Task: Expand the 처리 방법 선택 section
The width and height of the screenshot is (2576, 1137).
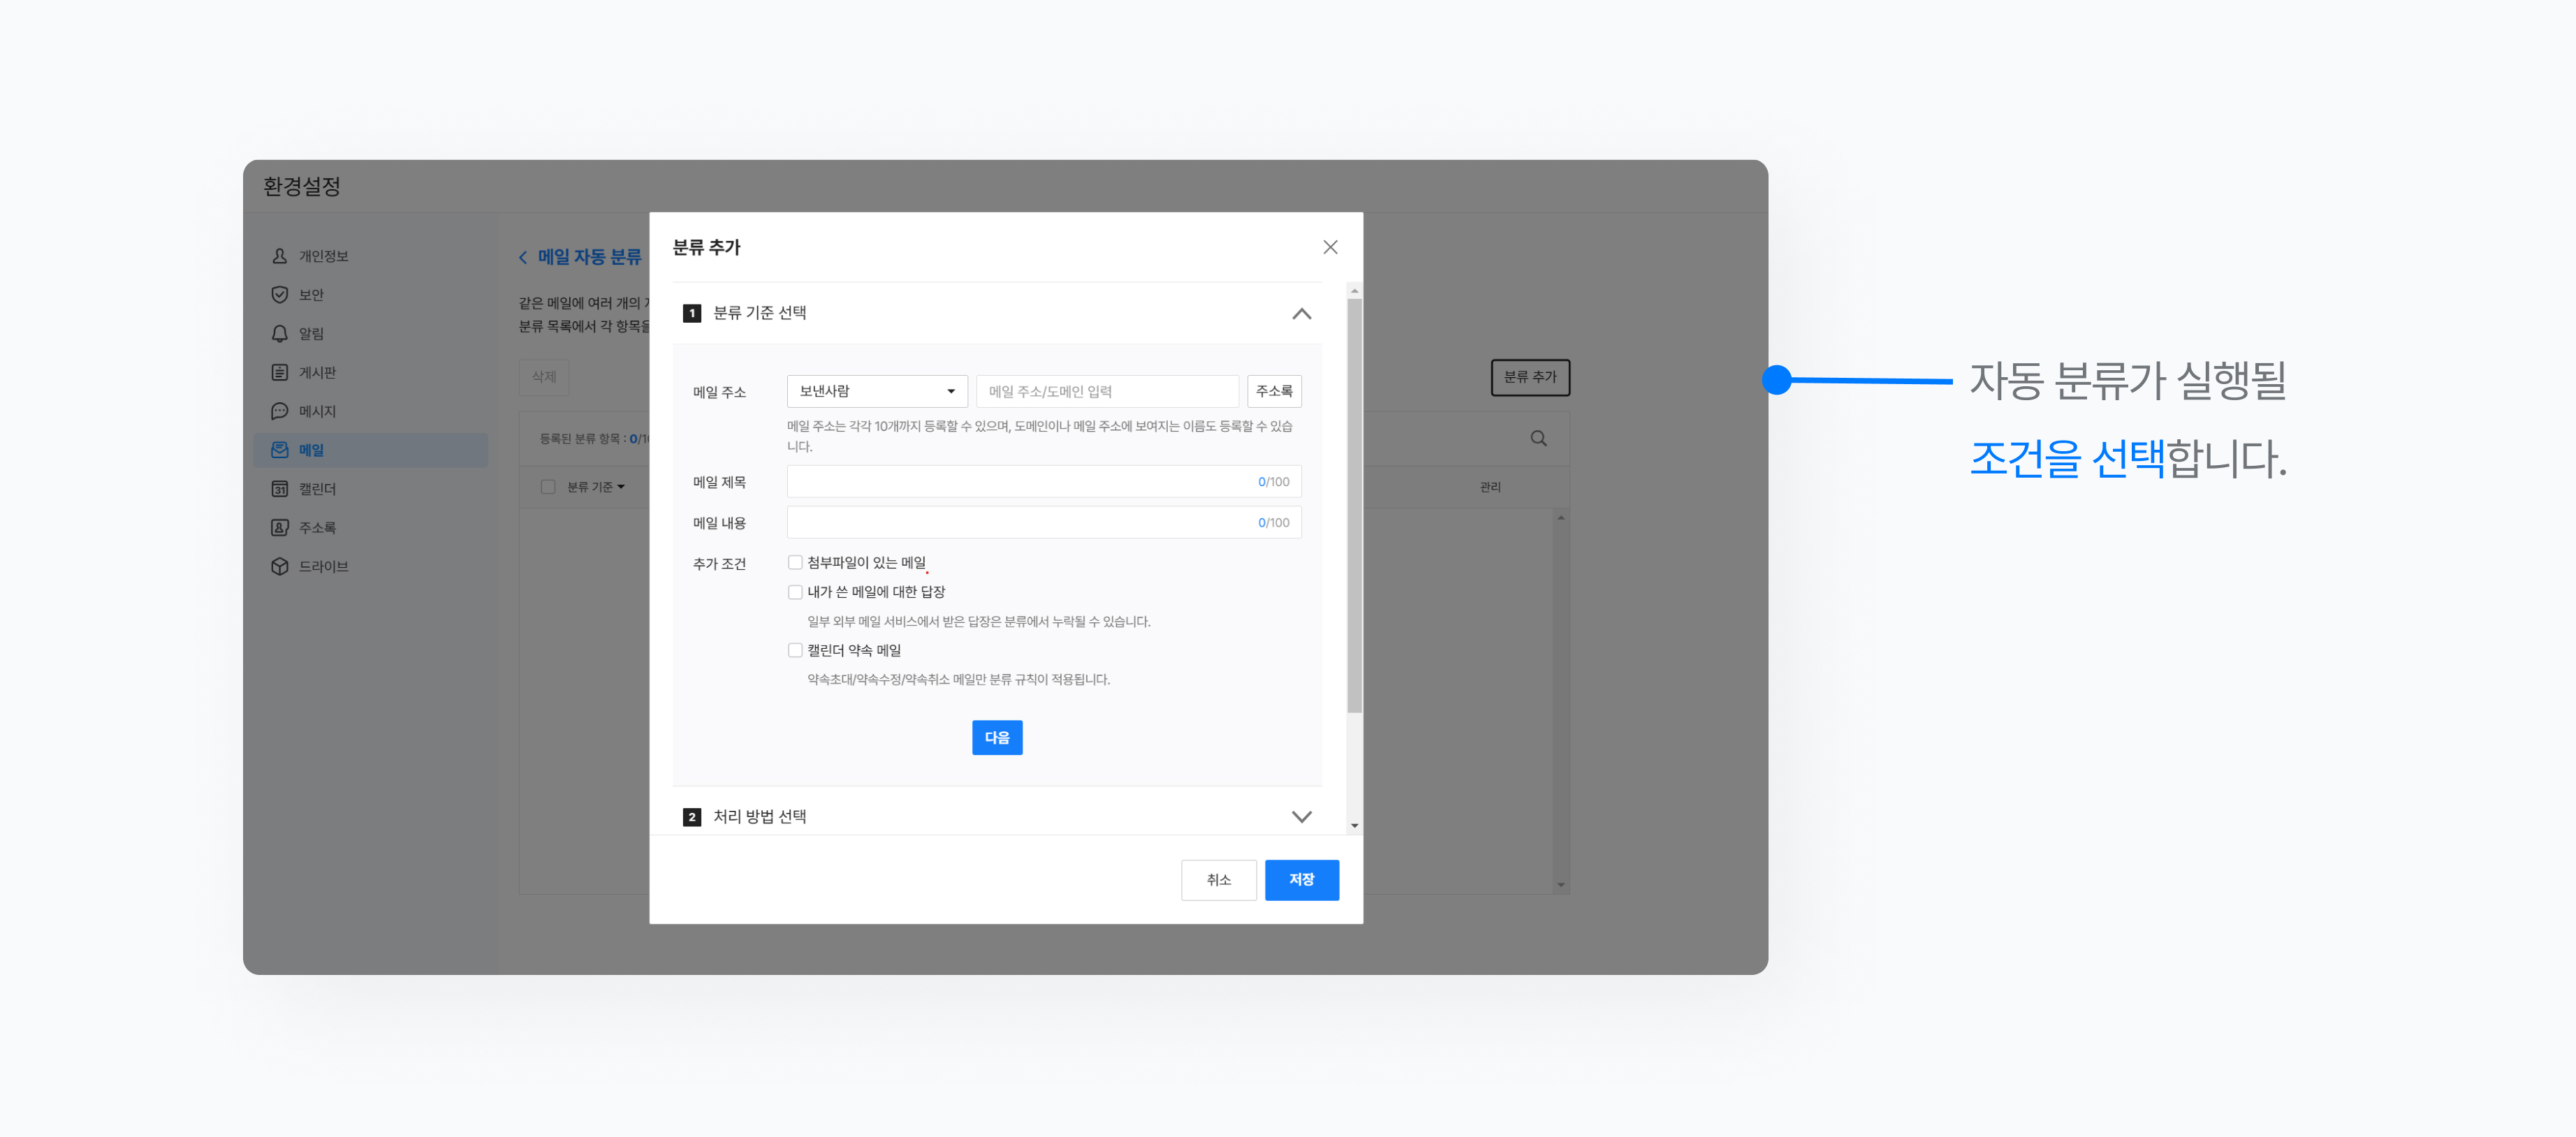Action: click(x=1301, y=816)
